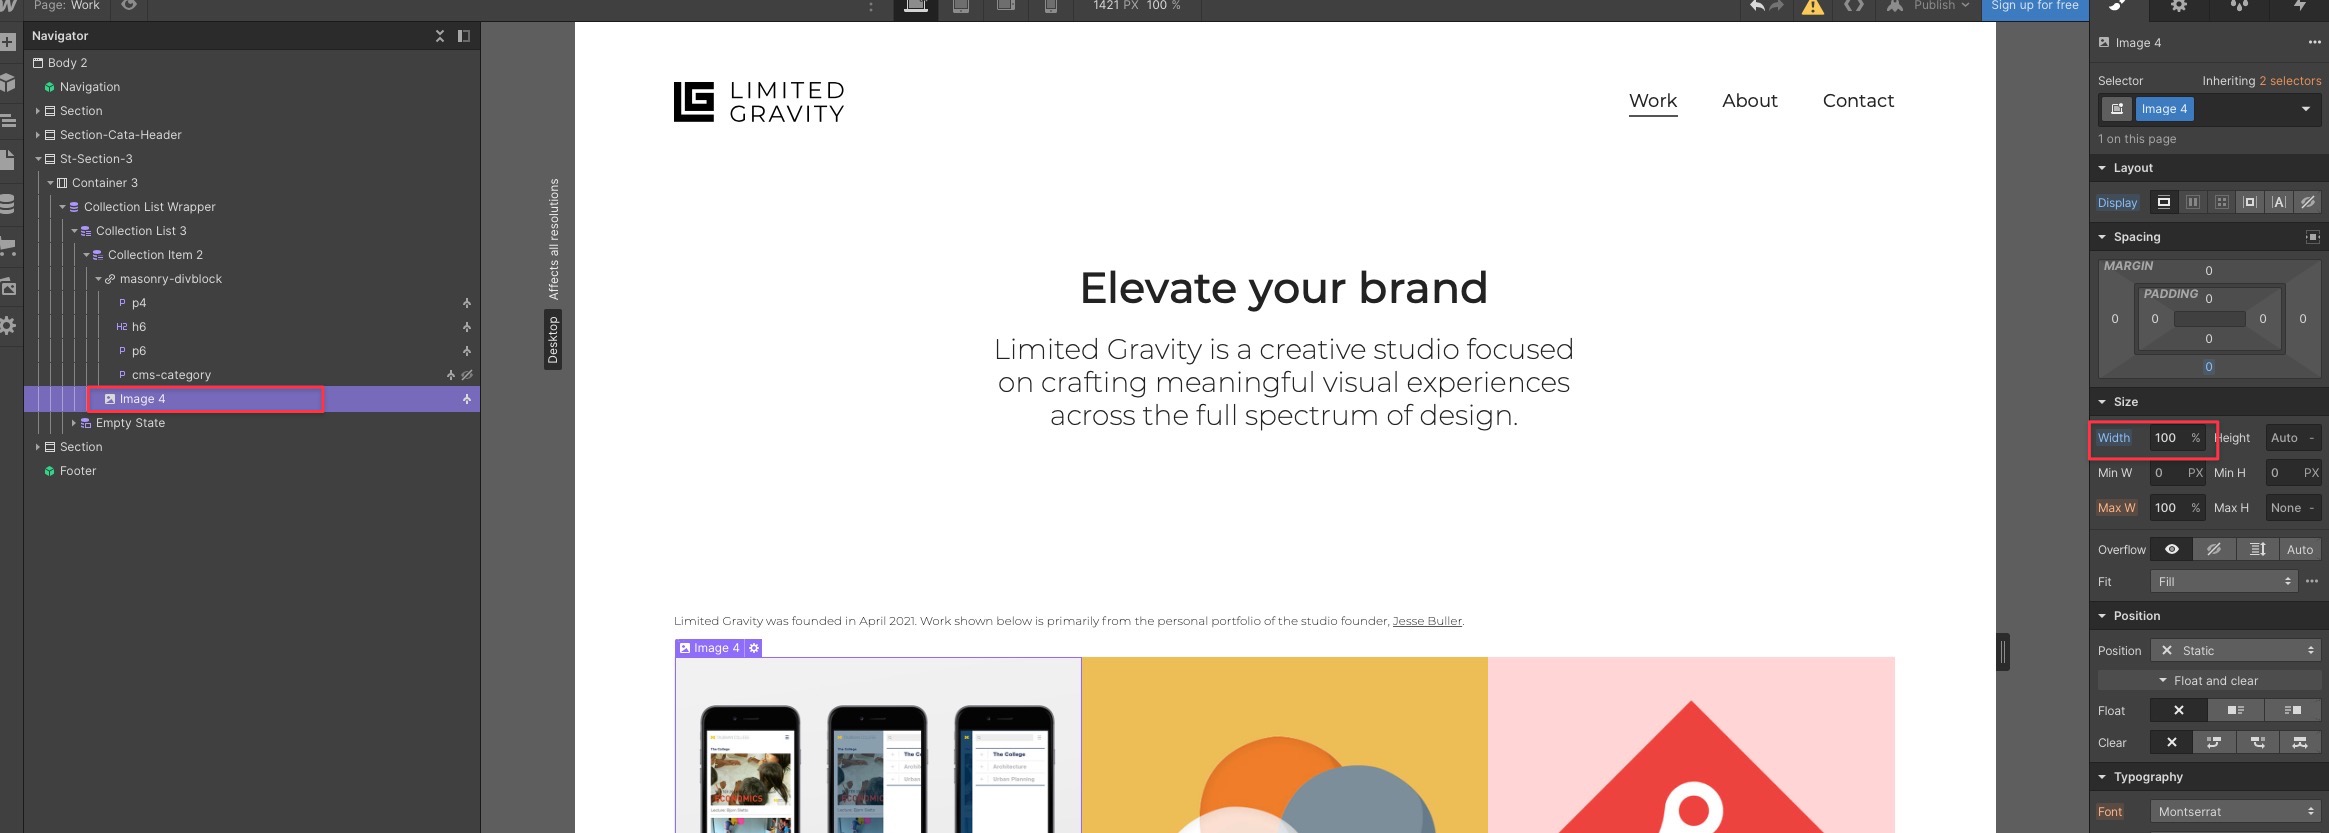Set float to right
Image resolution: width=2329 pixels, height=833 pixels.
click(x=2293, y=710)
